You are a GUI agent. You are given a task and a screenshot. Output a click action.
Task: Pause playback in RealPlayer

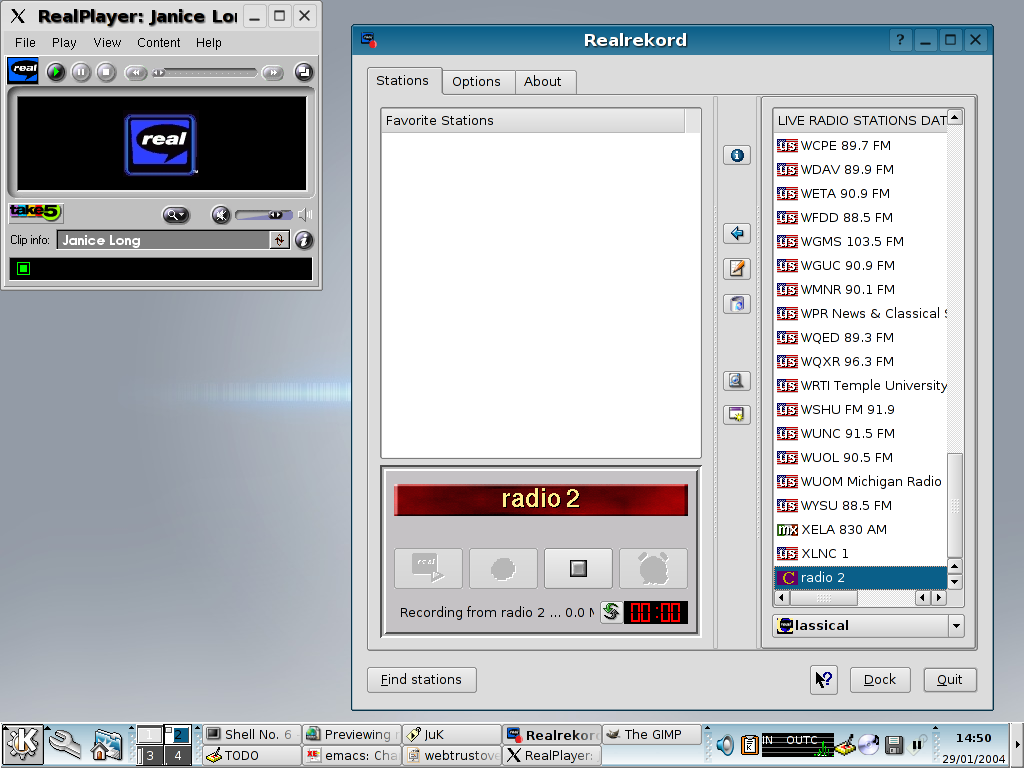(x=81, y=72)
